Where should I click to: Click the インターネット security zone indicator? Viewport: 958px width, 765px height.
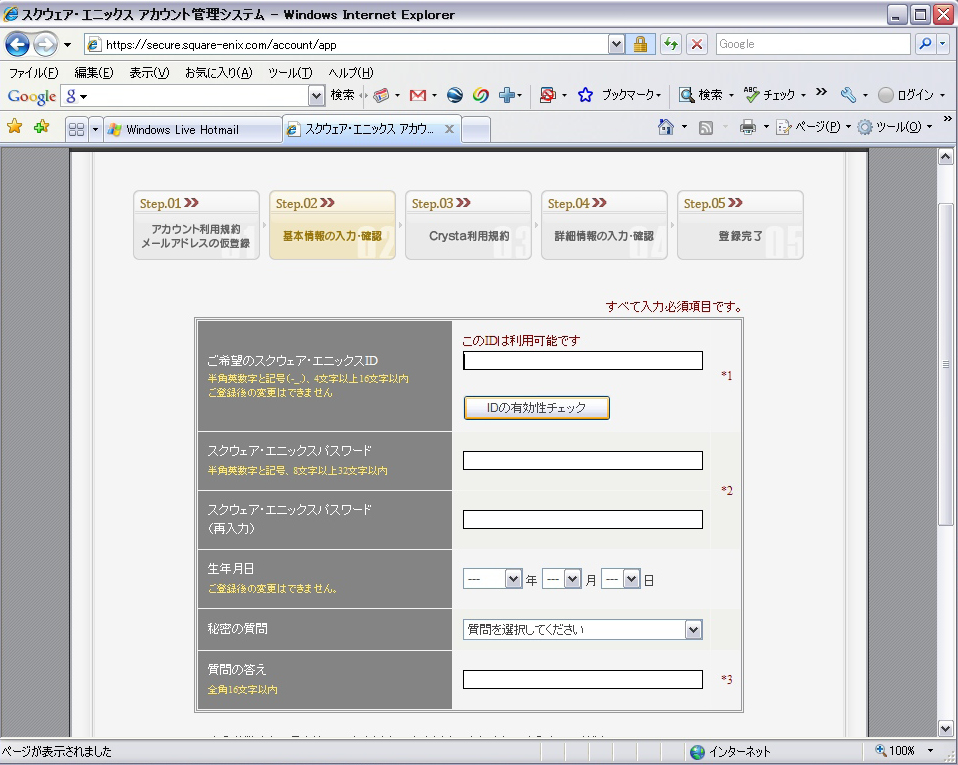coord(731,752)
